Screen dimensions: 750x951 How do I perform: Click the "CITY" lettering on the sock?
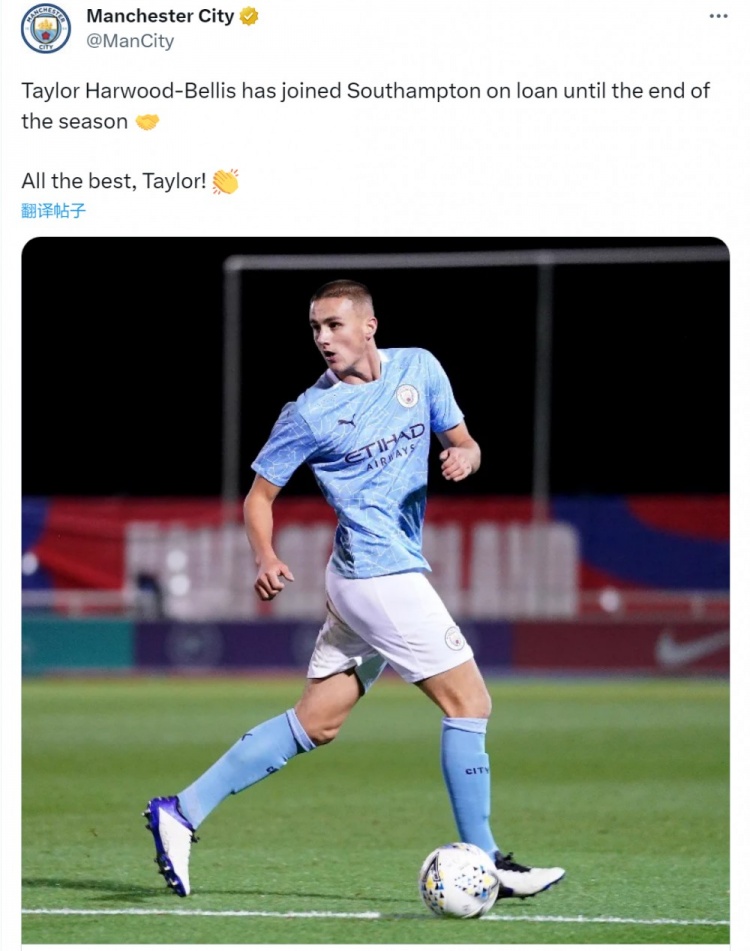pyautogui.click(x=477, y=770)
